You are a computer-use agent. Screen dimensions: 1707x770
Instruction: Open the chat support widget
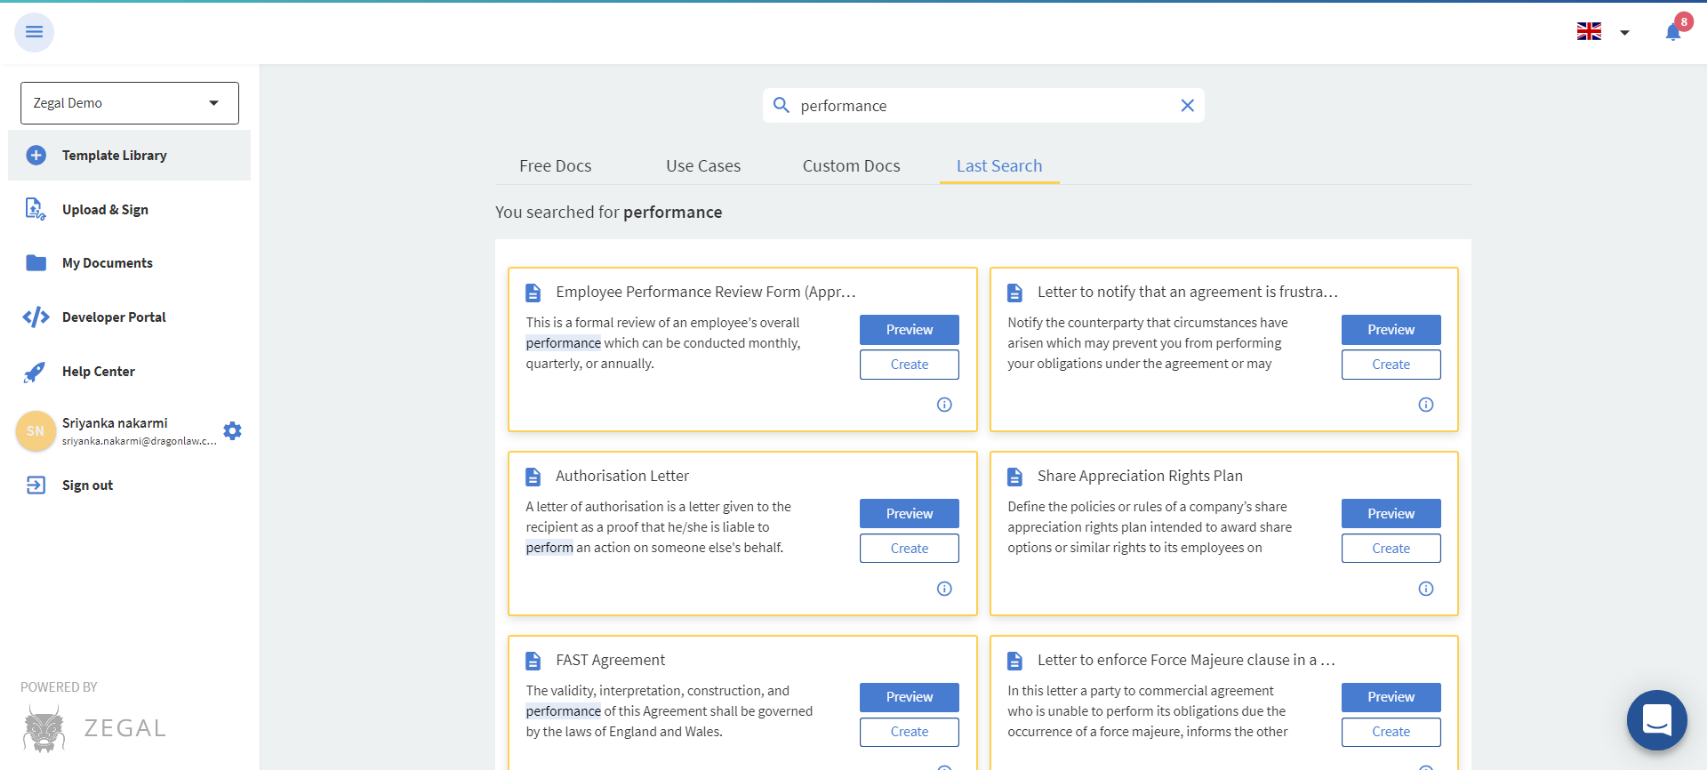1657,720
